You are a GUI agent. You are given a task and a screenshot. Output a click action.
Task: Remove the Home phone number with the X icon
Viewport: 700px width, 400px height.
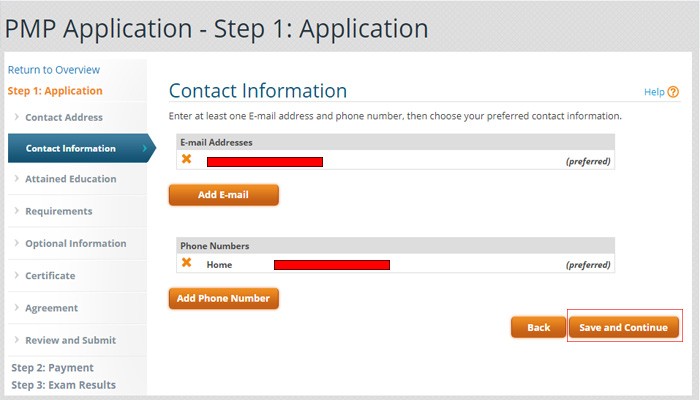pos(186,263)
